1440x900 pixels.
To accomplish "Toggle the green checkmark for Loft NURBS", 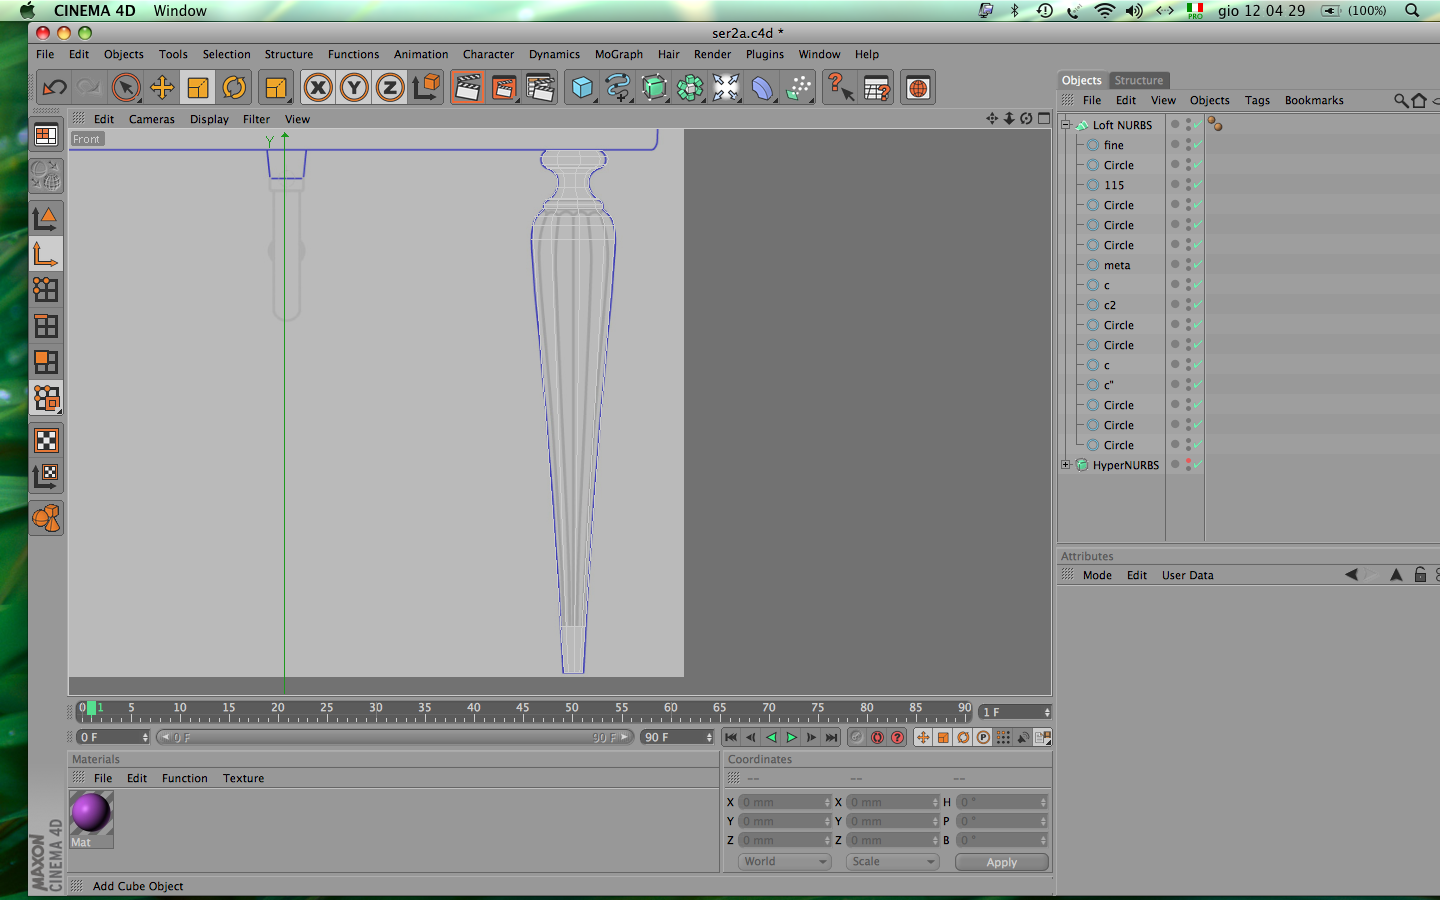I will coord(1197,125).
